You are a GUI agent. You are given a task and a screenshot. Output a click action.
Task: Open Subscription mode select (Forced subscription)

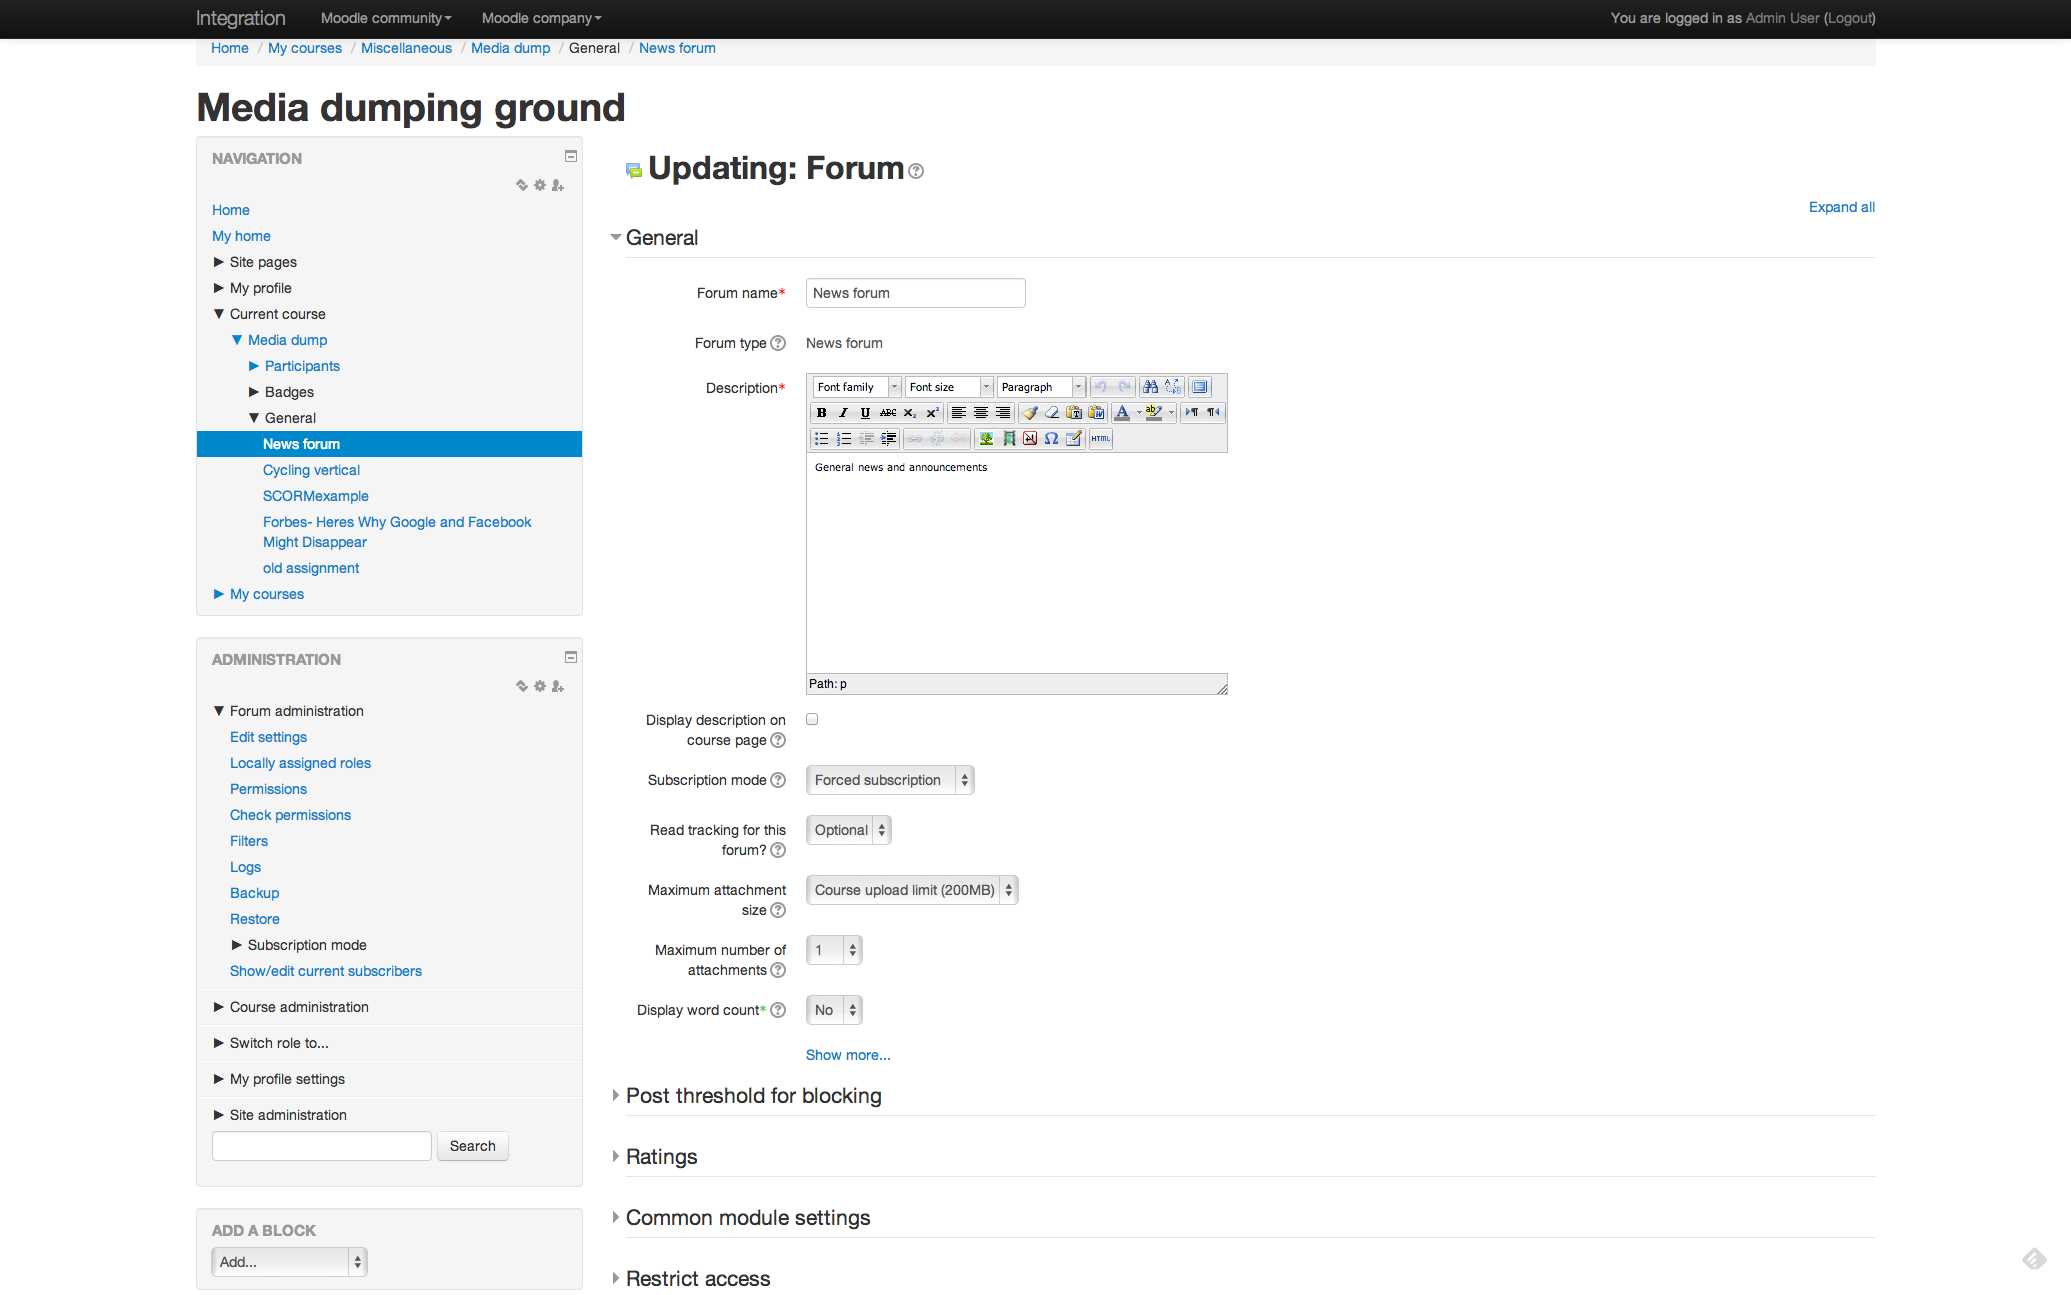(890, 780)
